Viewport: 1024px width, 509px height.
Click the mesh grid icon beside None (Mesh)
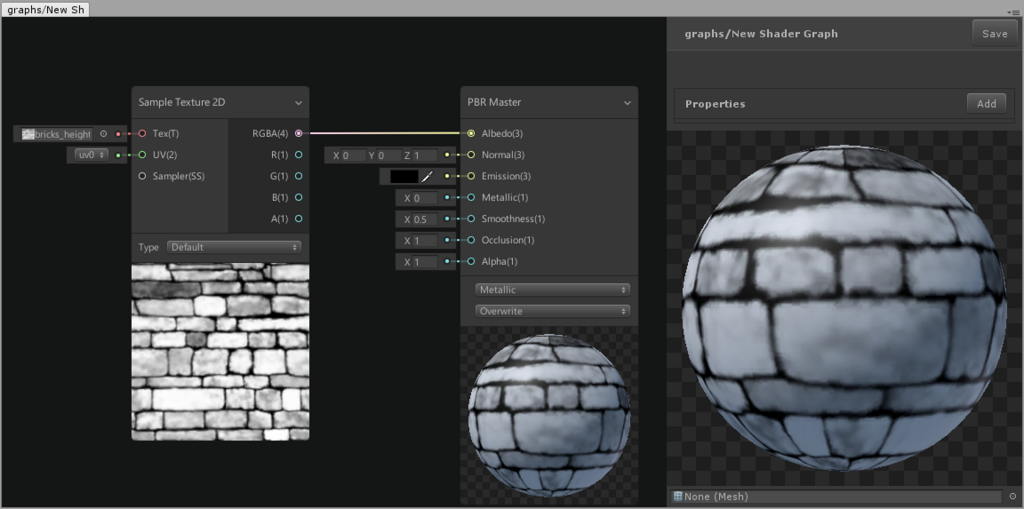678,497
